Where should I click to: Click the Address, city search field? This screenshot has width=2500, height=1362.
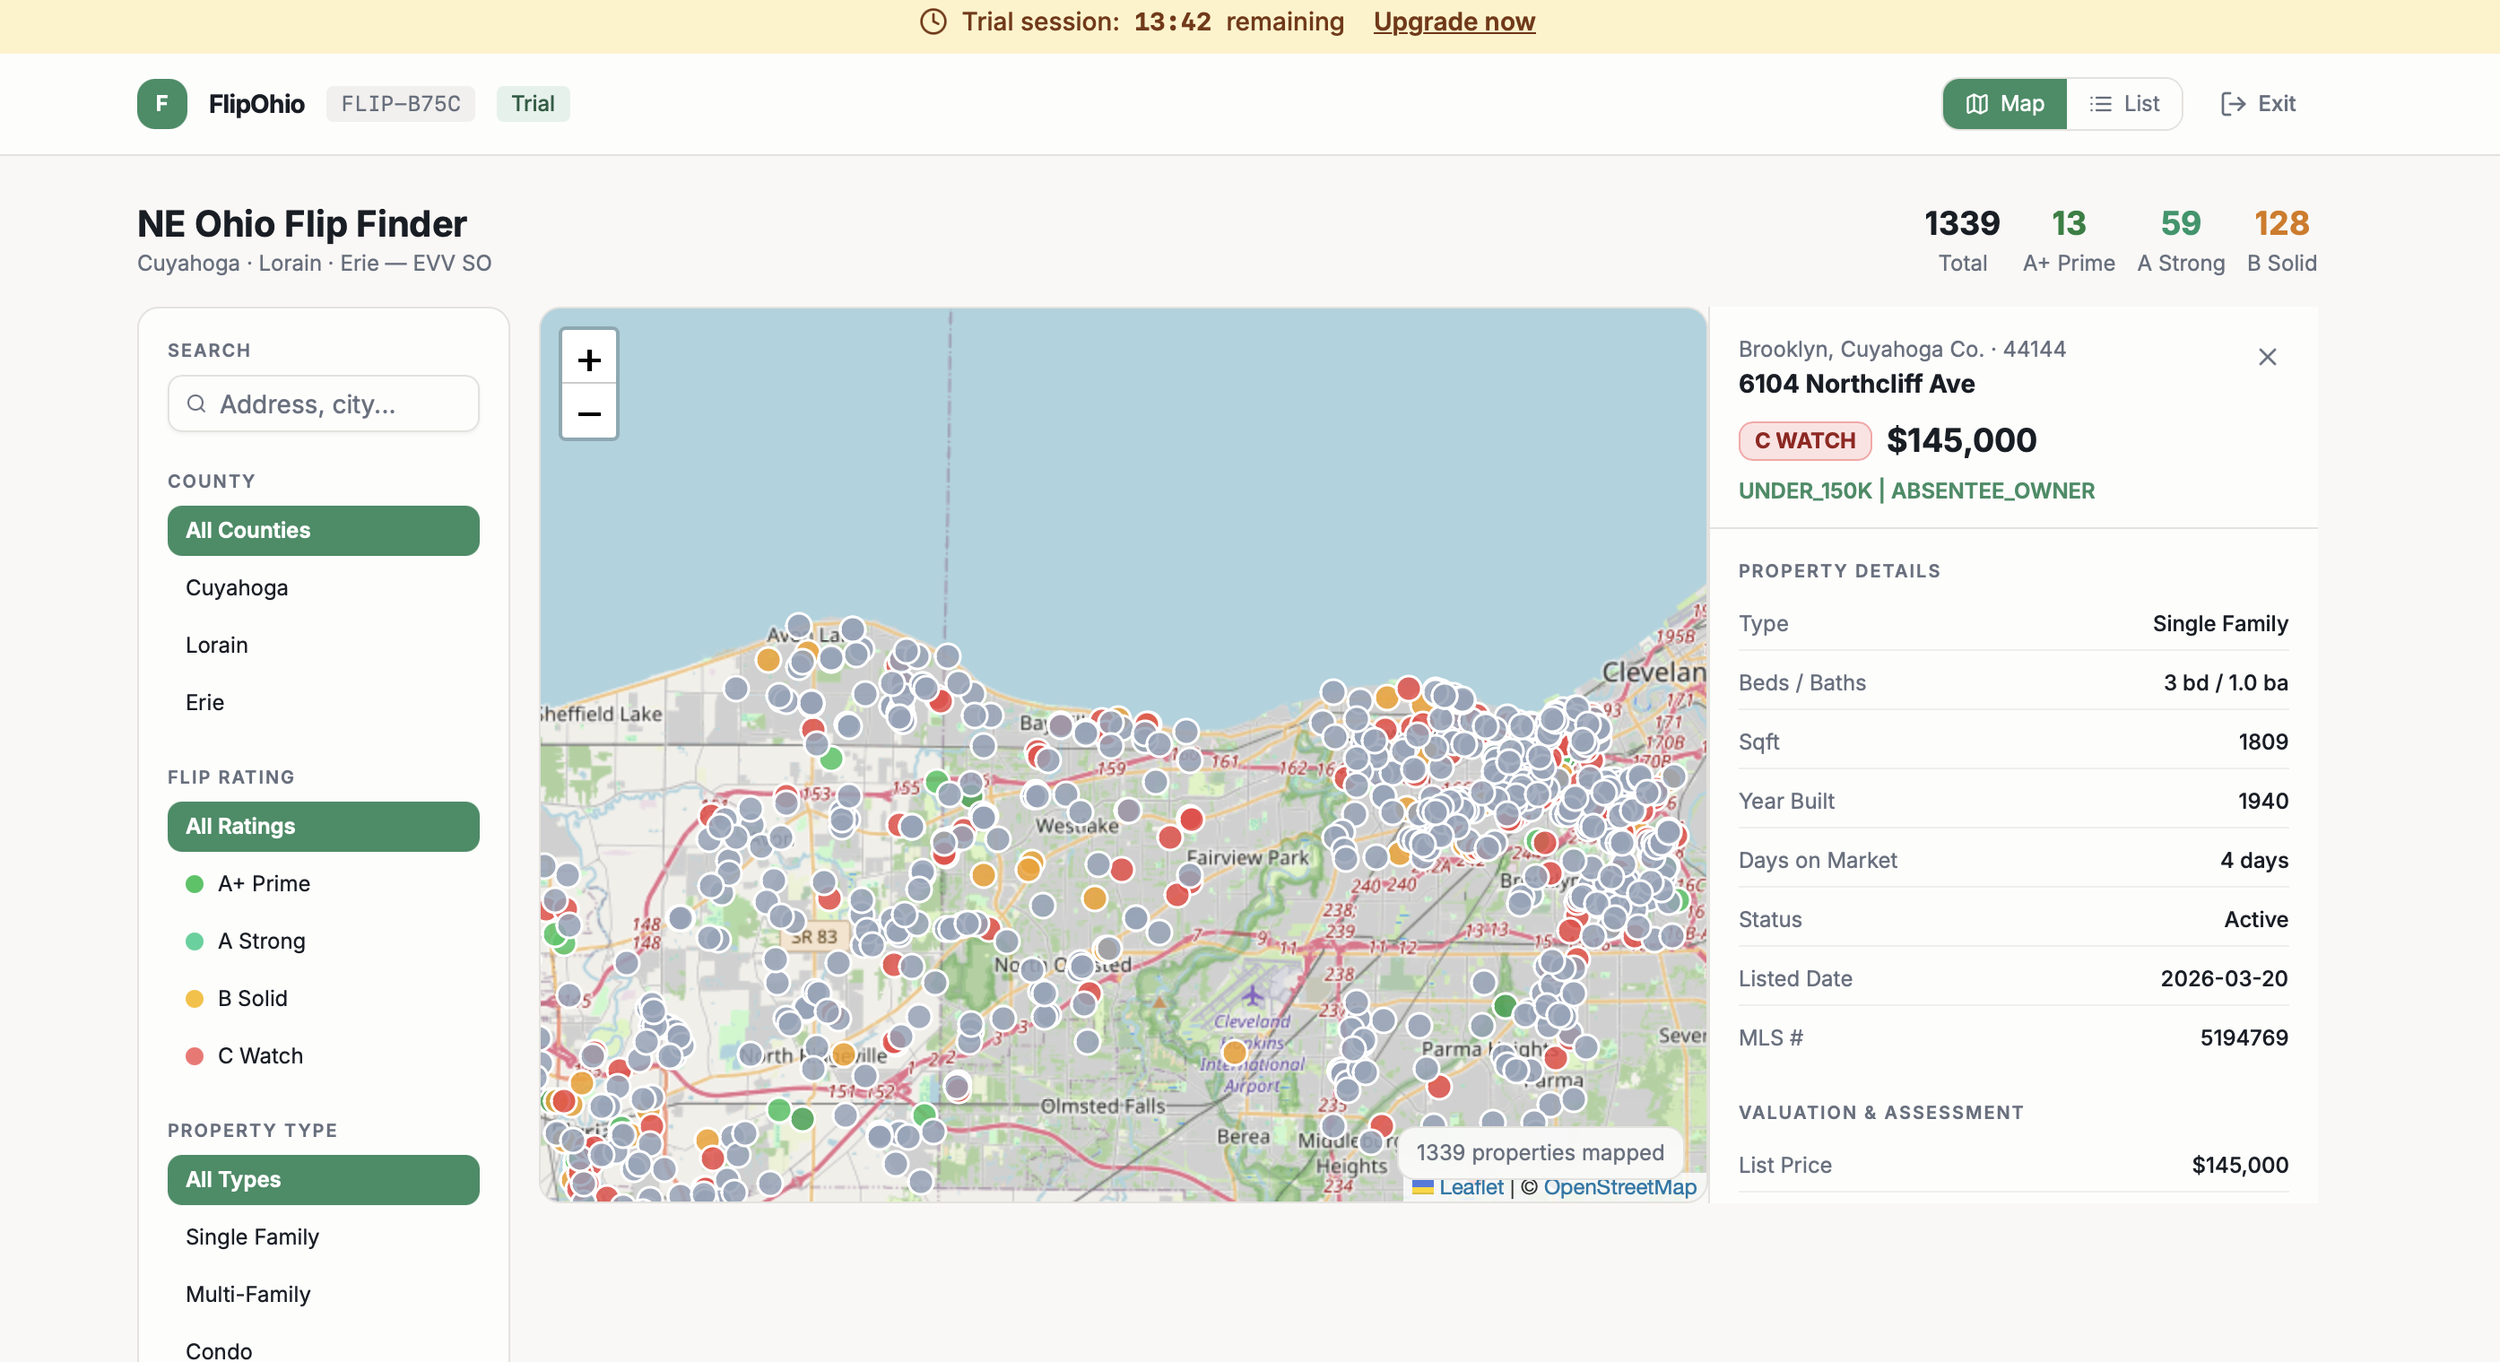340,404
